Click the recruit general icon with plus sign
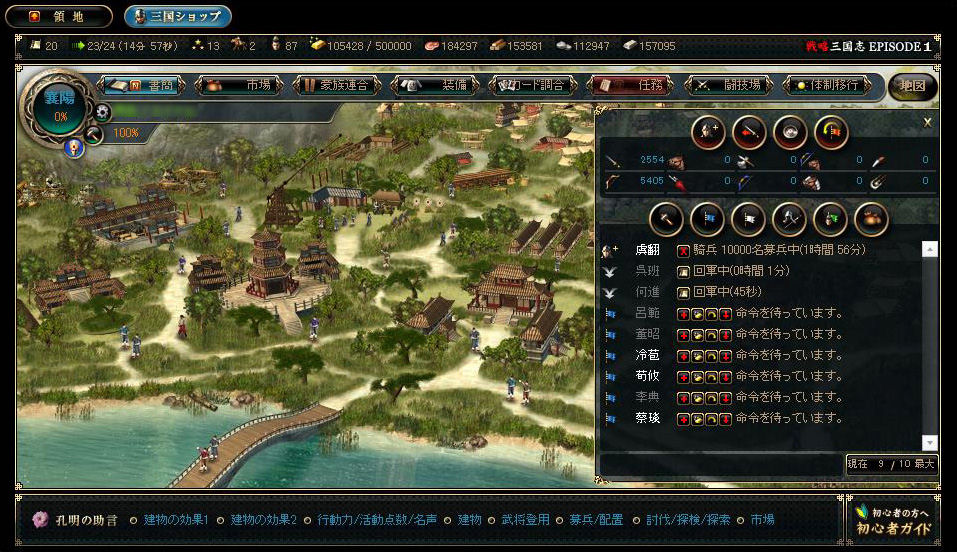Image resolution: width=957 pixels, height=552 pixels. pos(708,131)
